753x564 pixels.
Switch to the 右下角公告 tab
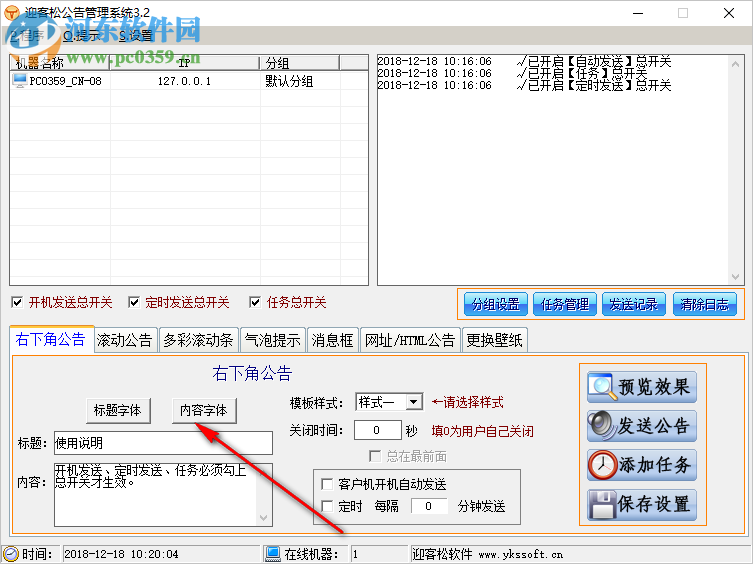point(51,340)
